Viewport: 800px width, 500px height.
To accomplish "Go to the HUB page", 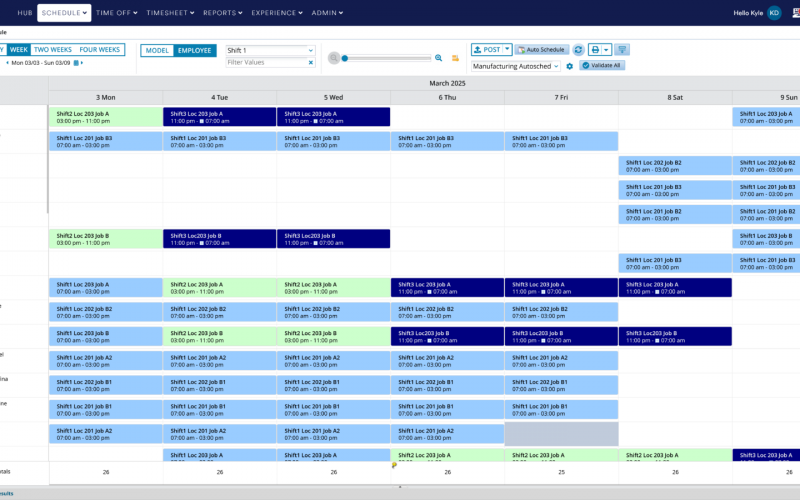I will coord(24,13).
